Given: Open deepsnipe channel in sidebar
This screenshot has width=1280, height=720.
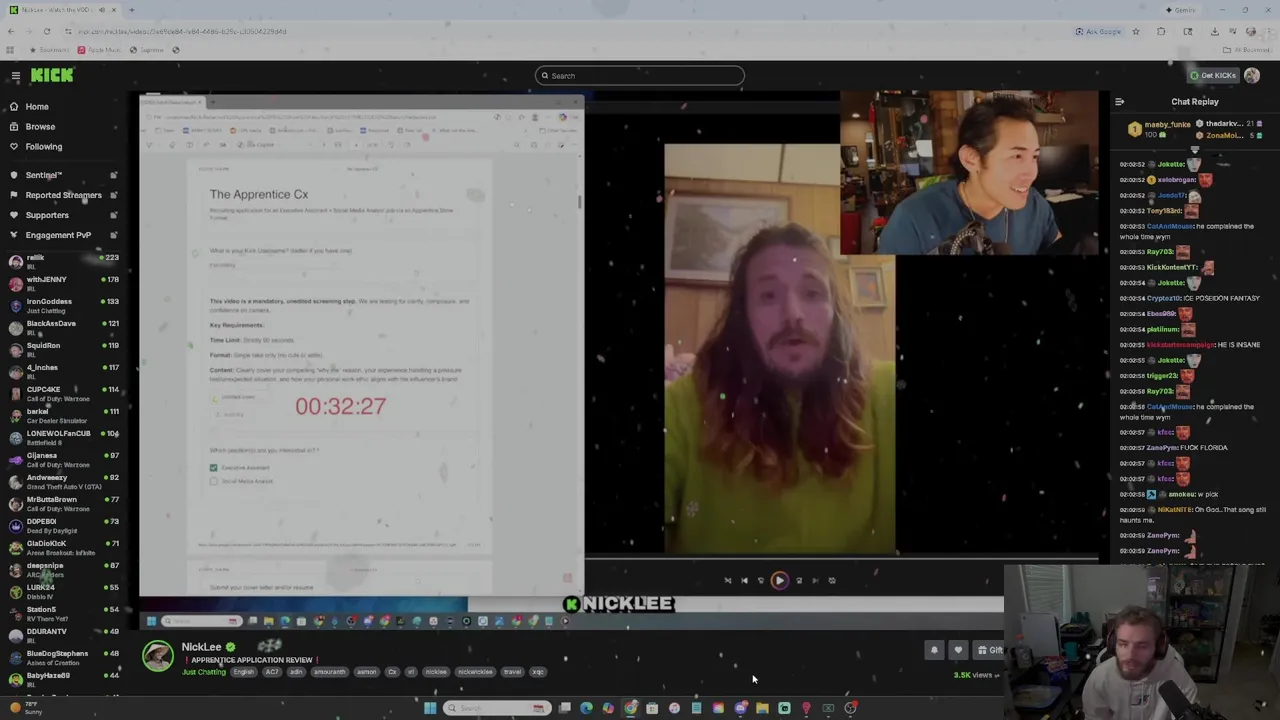Looking at the screenshot, I should pos(62,569).
